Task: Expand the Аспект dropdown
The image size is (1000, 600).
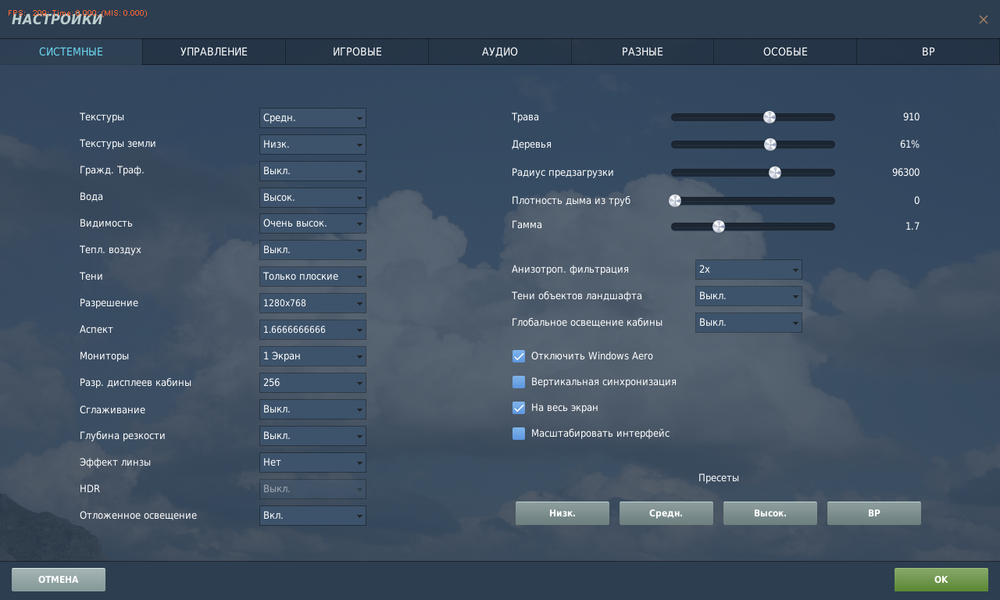Action: click(x=312, y=330)
